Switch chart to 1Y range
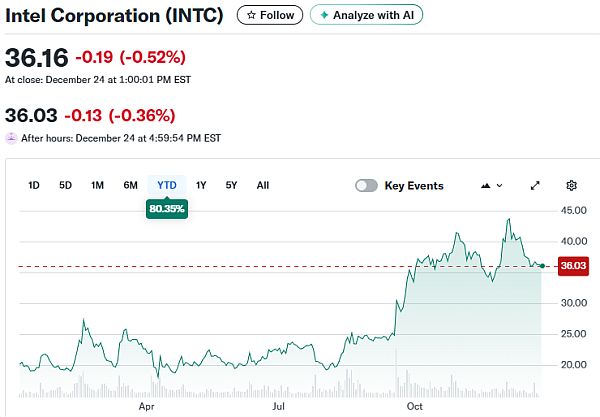Viewport: 600px width, 417px height. (201, 185)
